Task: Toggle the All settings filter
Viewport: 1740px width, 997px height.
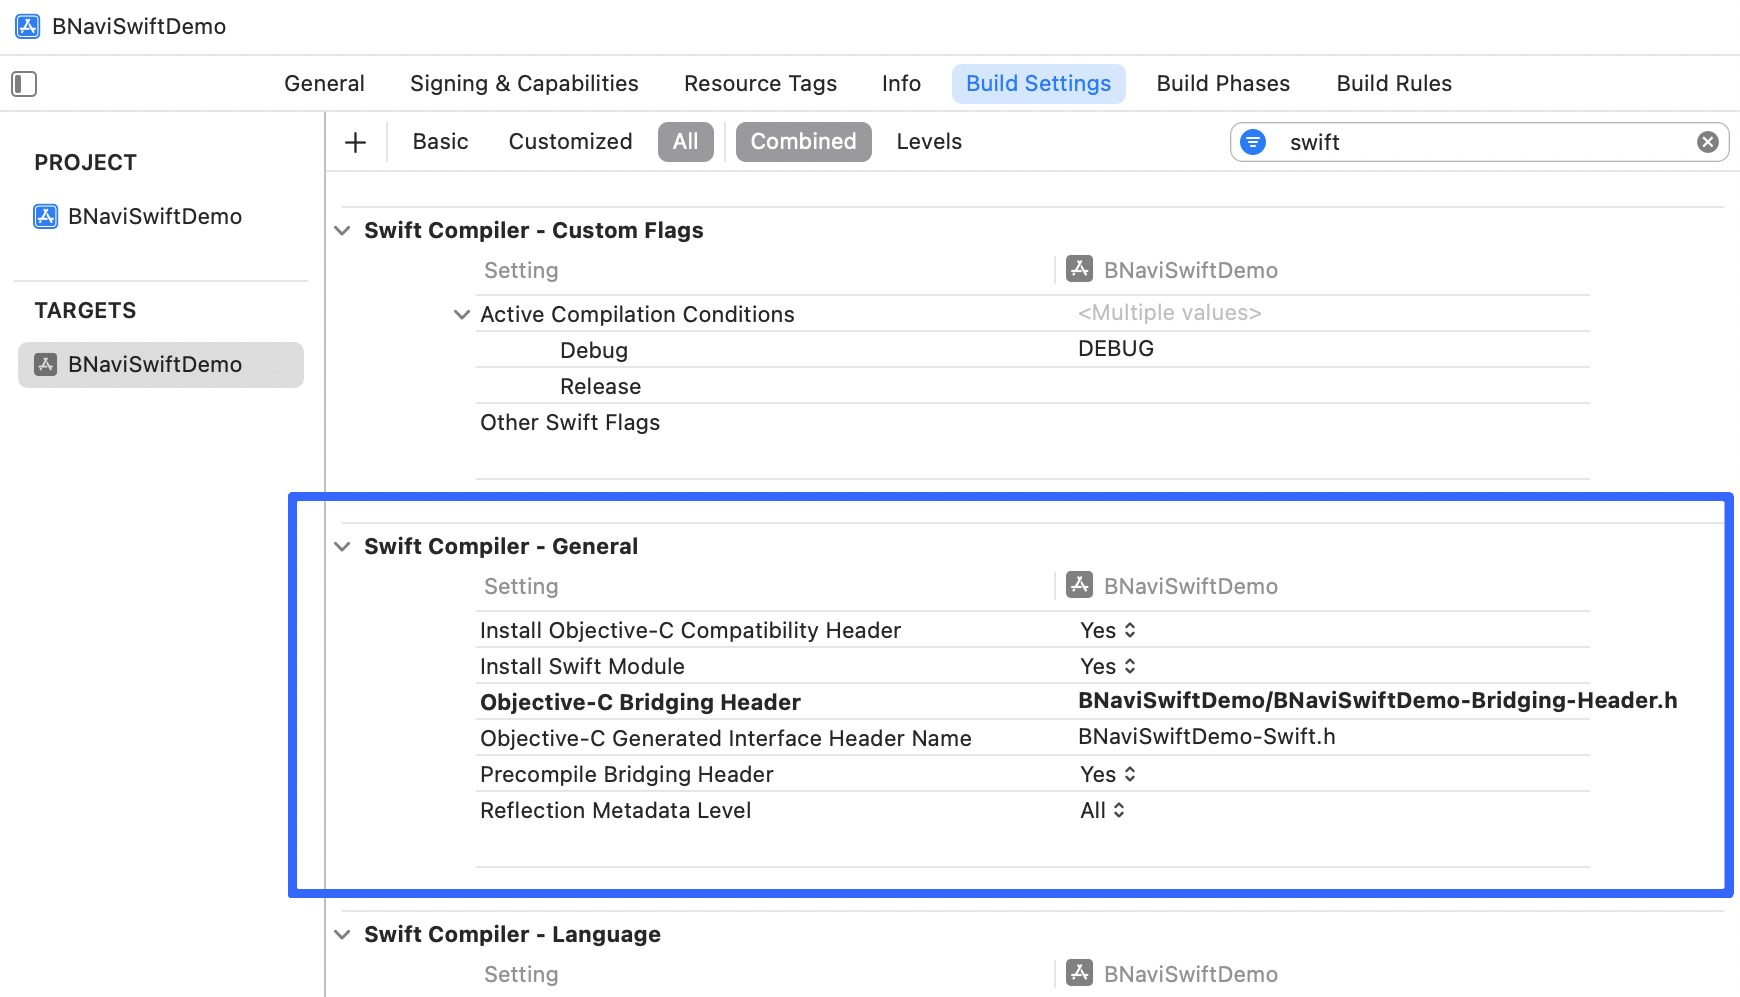Action: (685, 142)
